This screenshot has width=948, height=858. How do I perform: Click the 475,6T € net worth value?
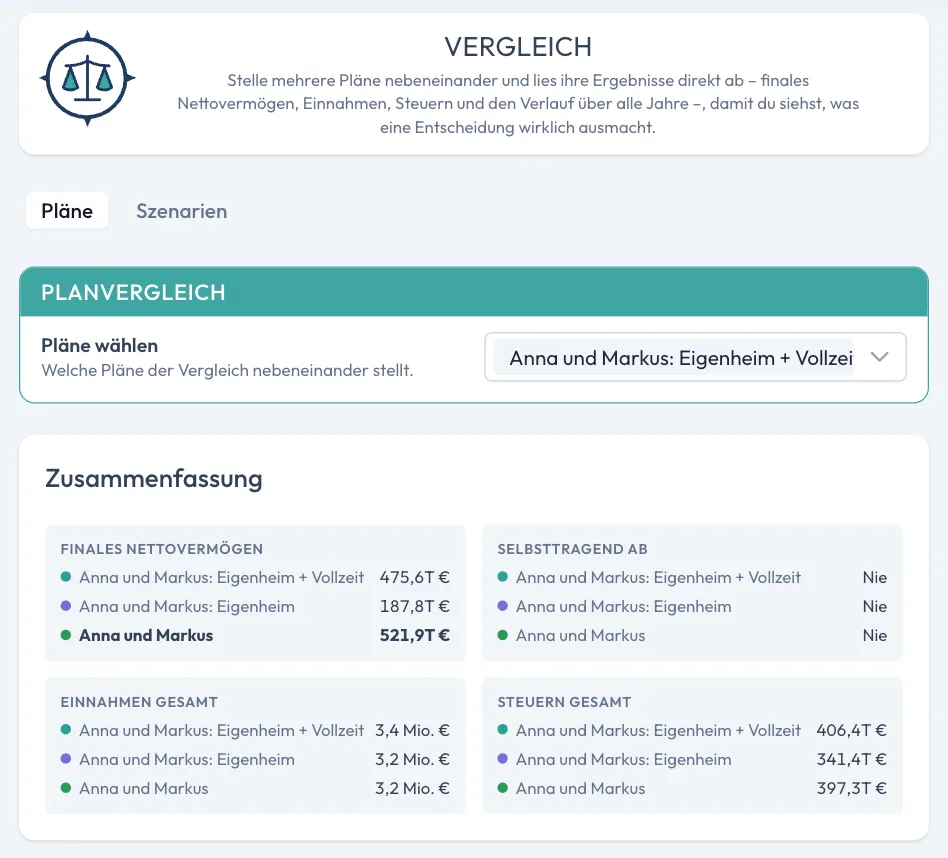(415, 577)
